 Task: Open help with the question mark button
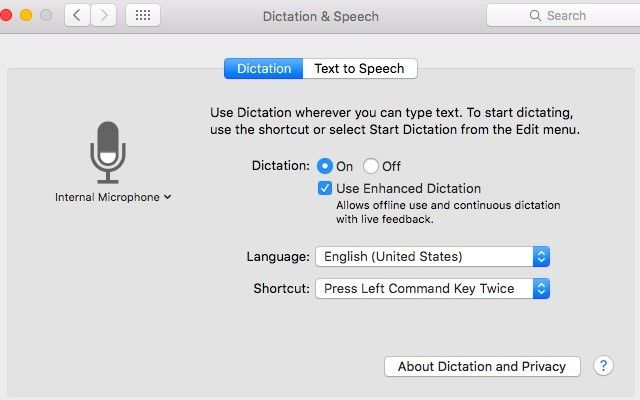pyautogui.click(x=603, y=366)
